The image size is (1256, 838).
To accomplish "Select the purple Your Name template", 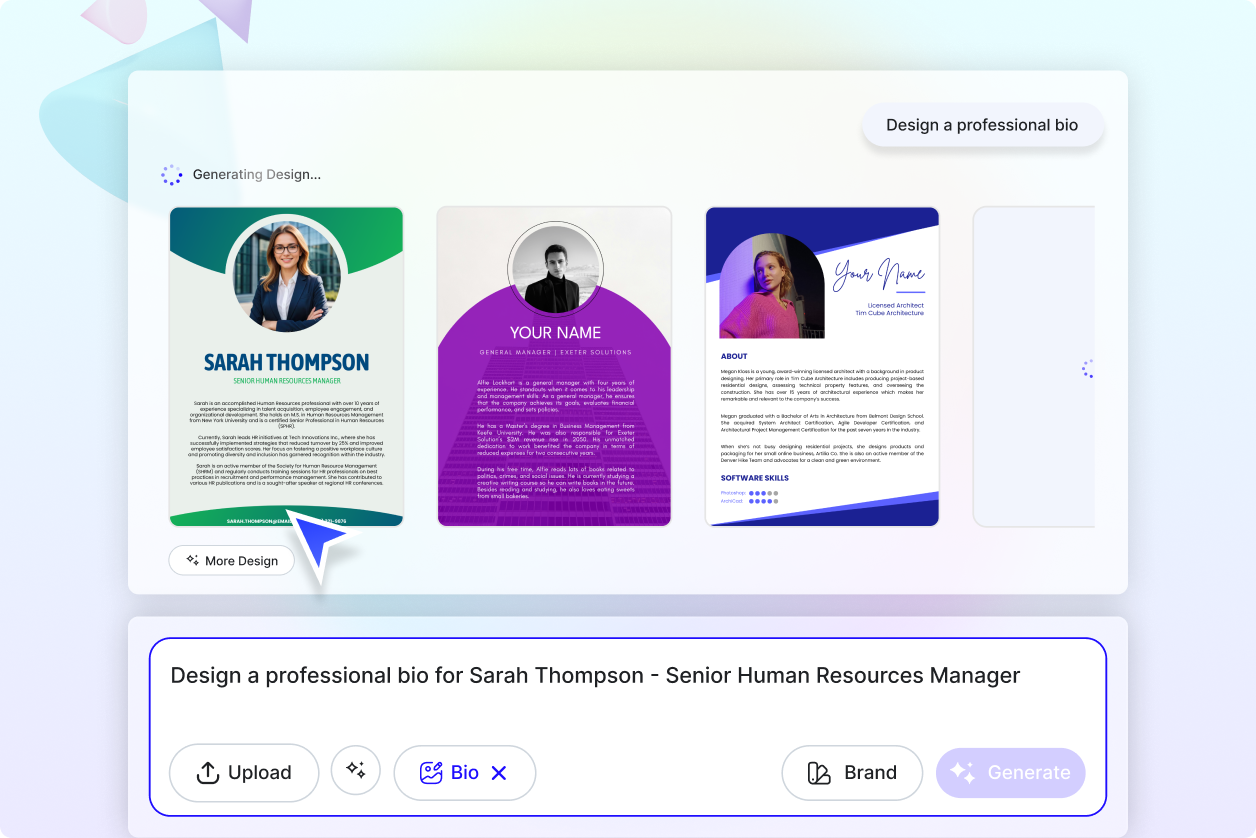I will click(554, 366).
